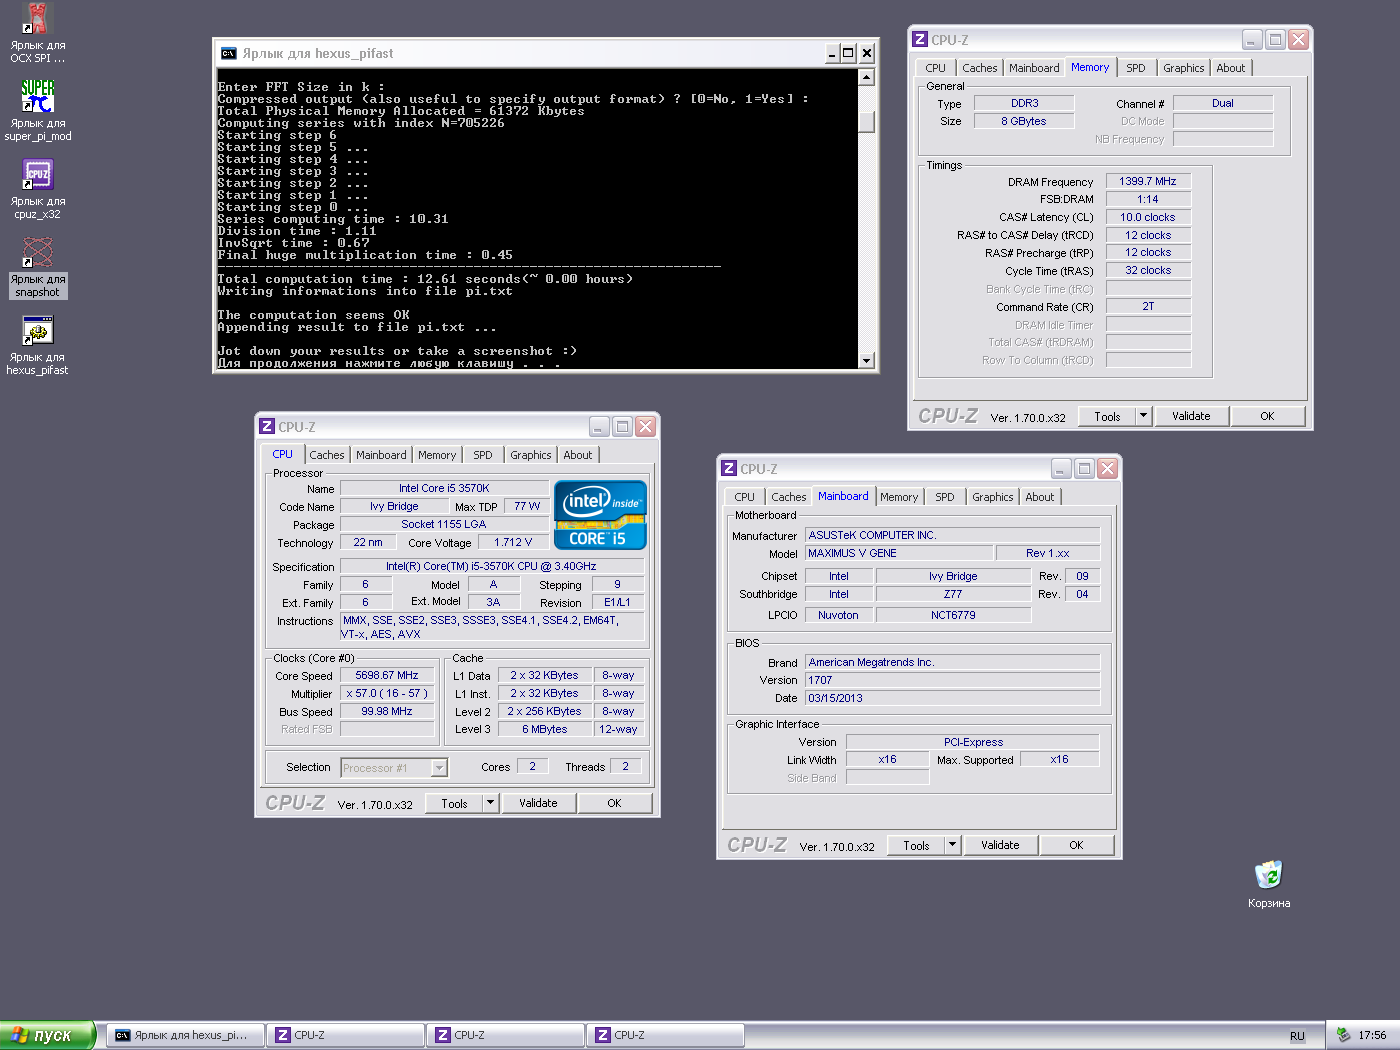Click the Core Speed 5698.67 MHz value
Screen dimensions: 1400x1050
(387, 675)
